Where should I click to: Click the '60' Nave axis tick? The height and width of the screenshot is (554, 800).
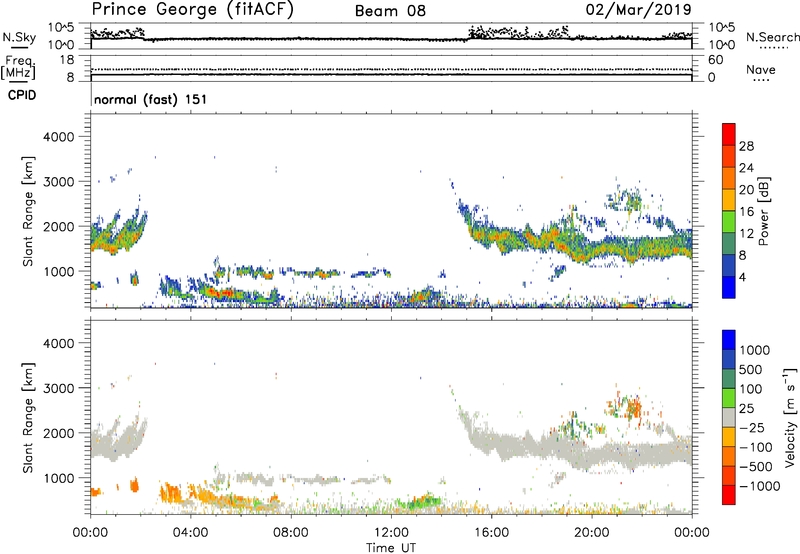point(715,60)
